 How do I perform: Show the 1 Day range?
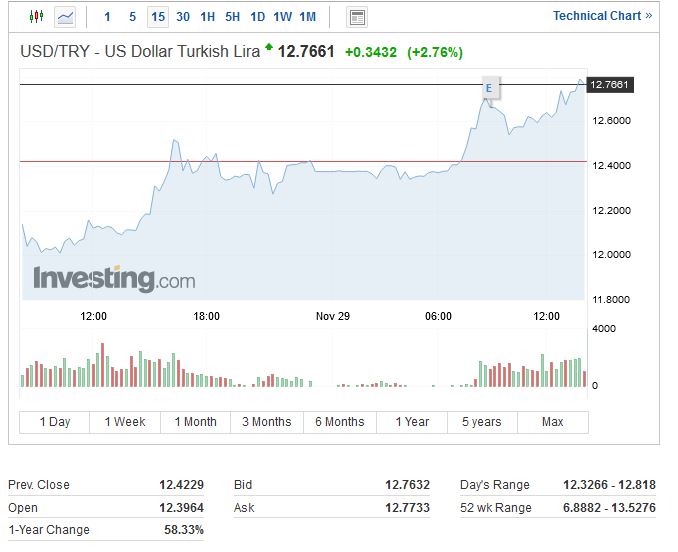(x=55, y=422)
